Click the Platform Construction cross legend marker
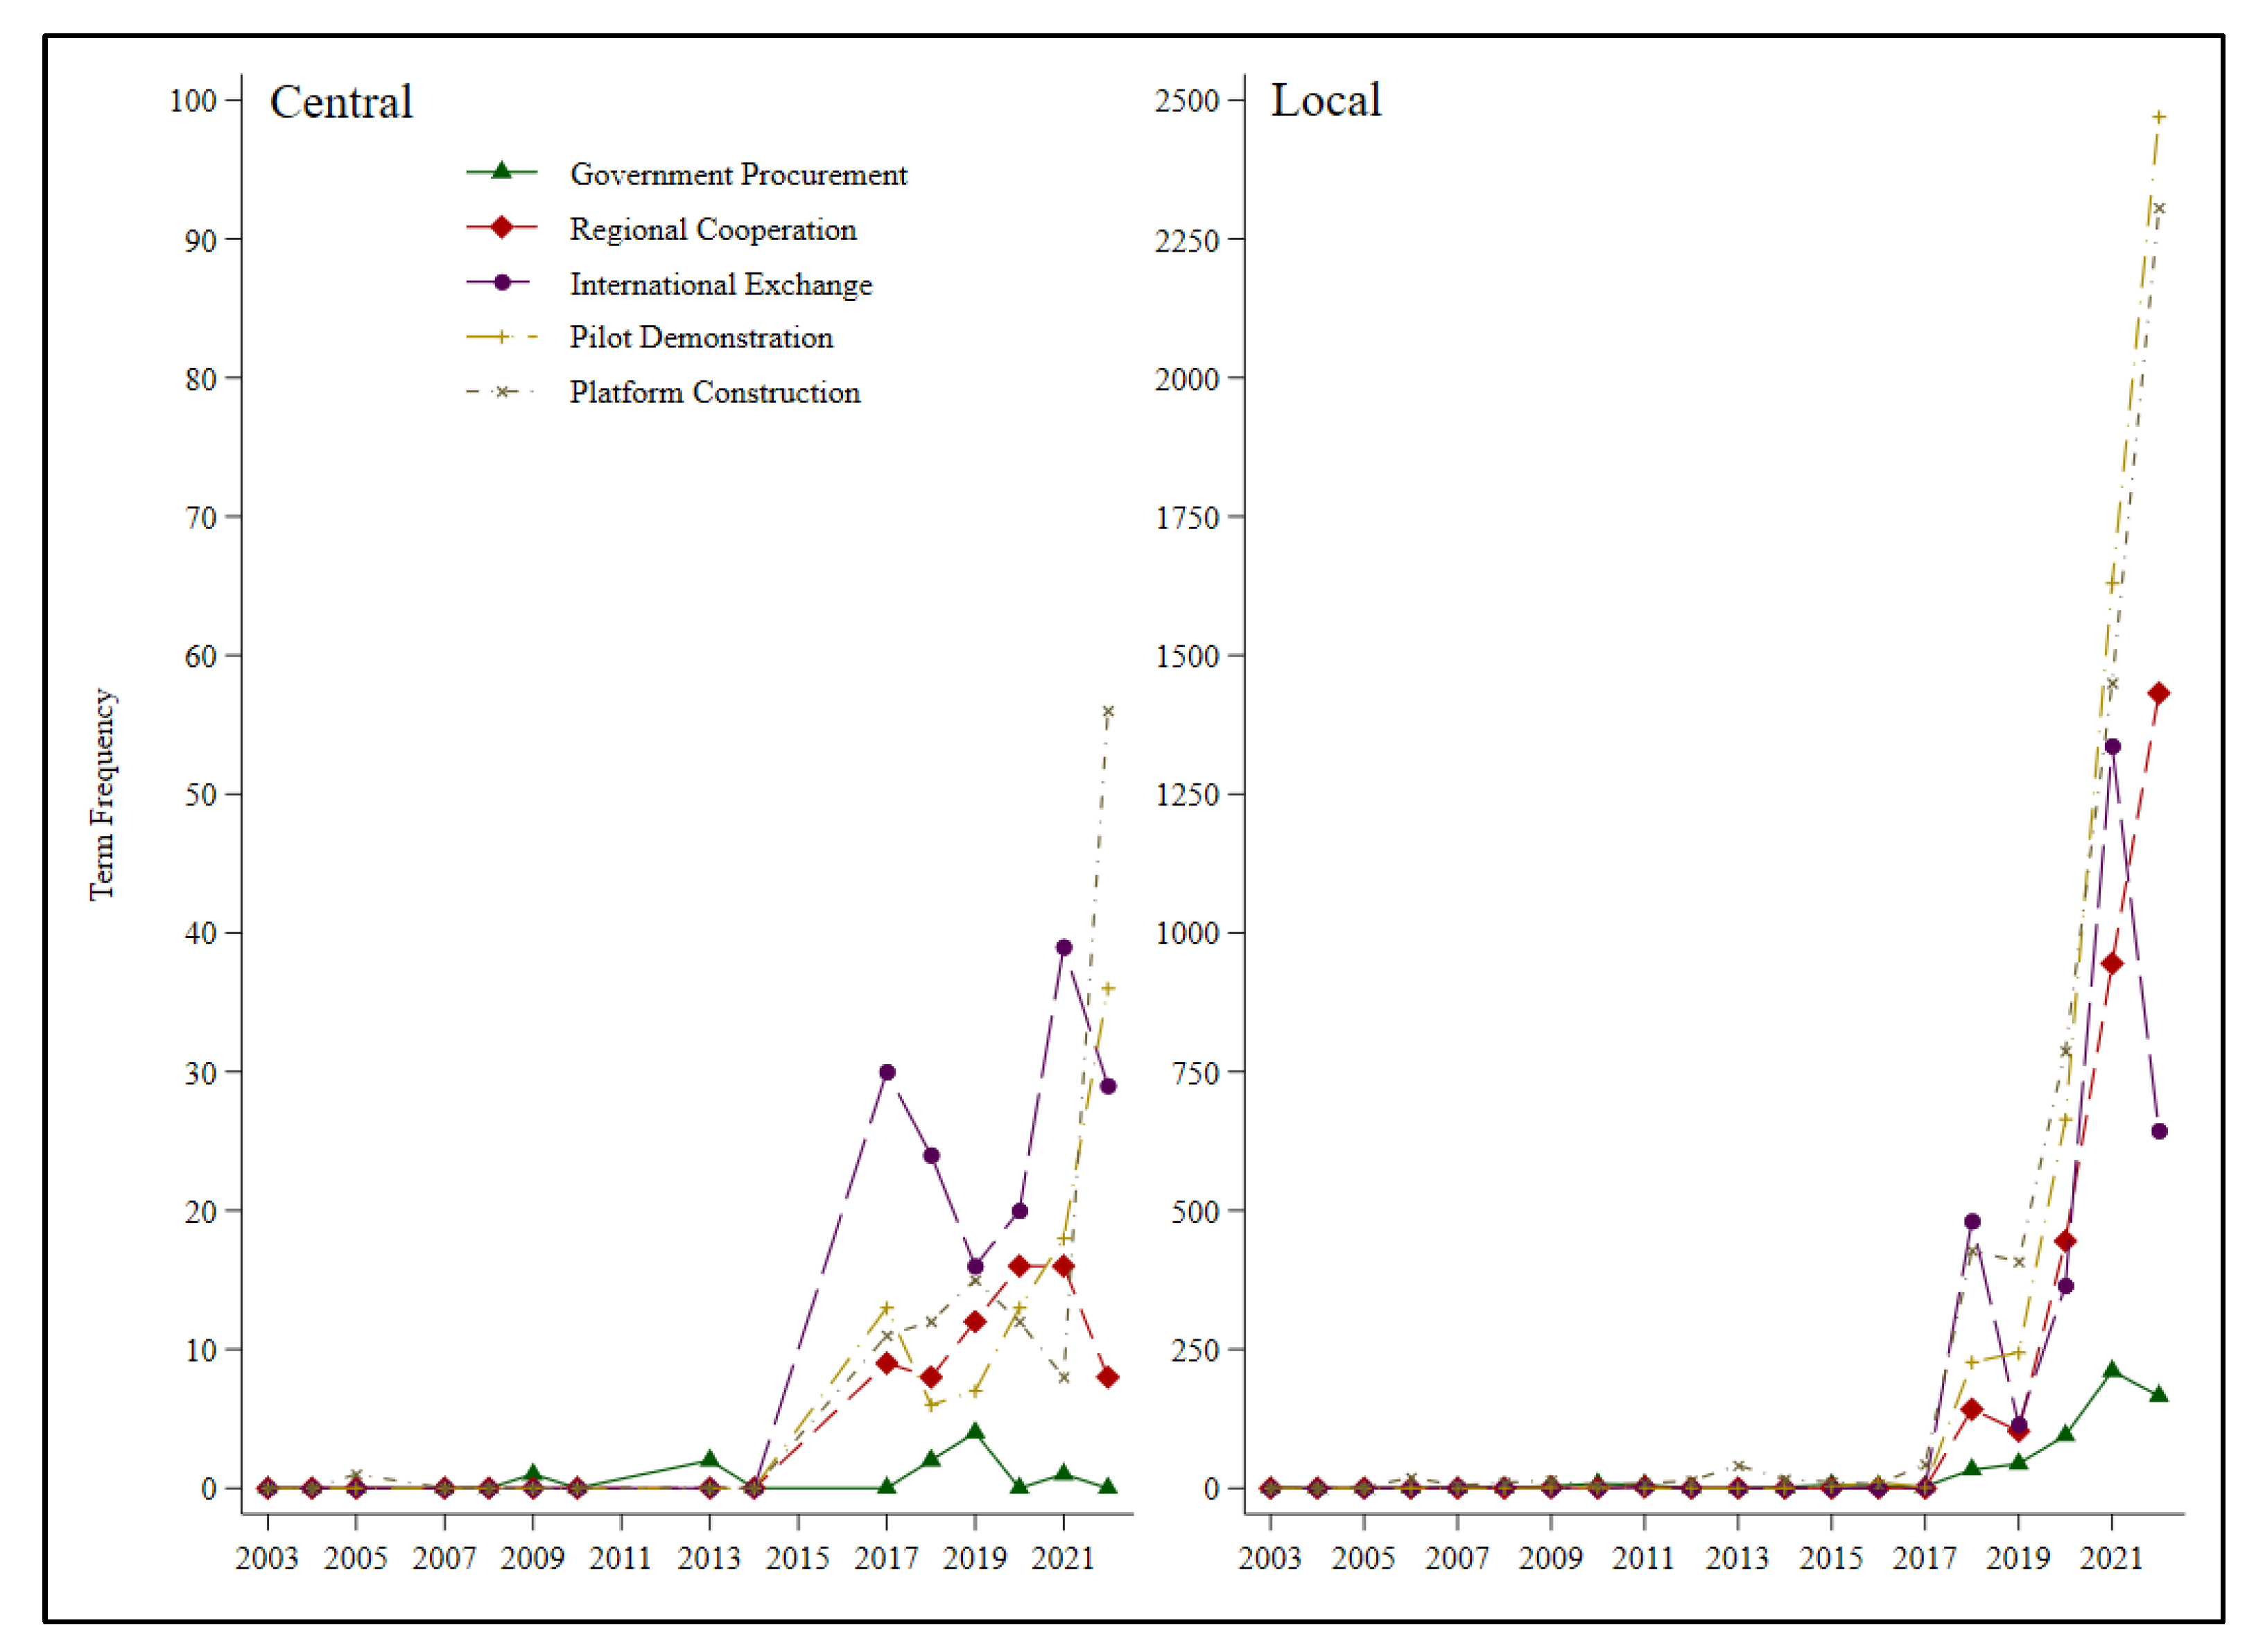The image size is (2247, 1652). (502, 392)
